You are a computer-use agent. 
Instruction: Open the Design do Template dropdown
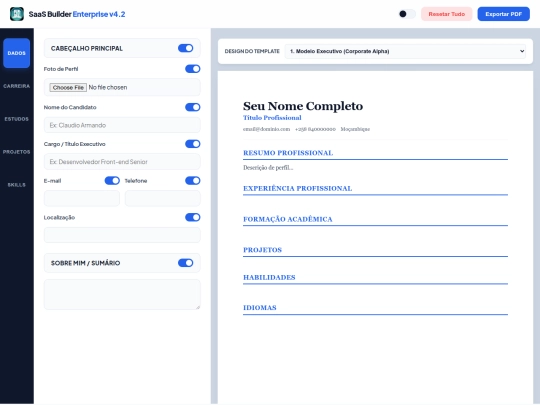(405, 51)
